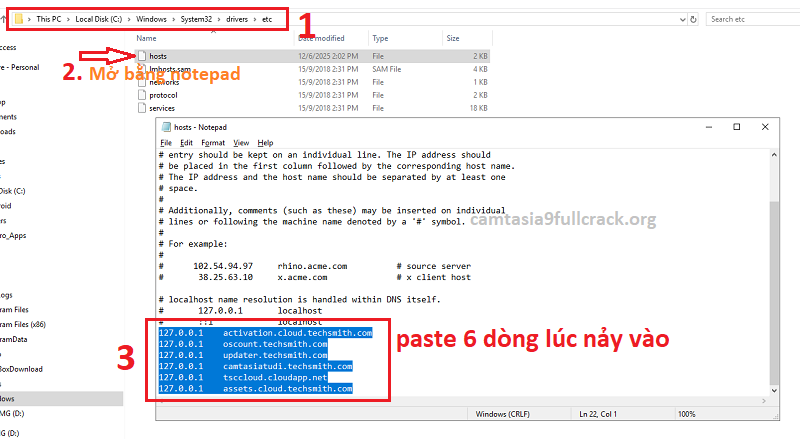Click the Ln 22, Col 1 status entry

(598, 414)
